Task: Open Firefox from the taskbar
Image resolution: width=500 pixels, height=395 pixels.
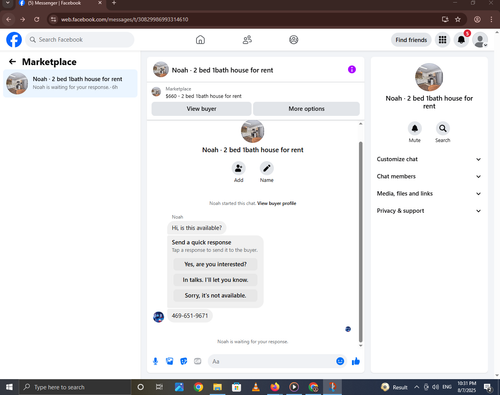Action: (275, 387)
